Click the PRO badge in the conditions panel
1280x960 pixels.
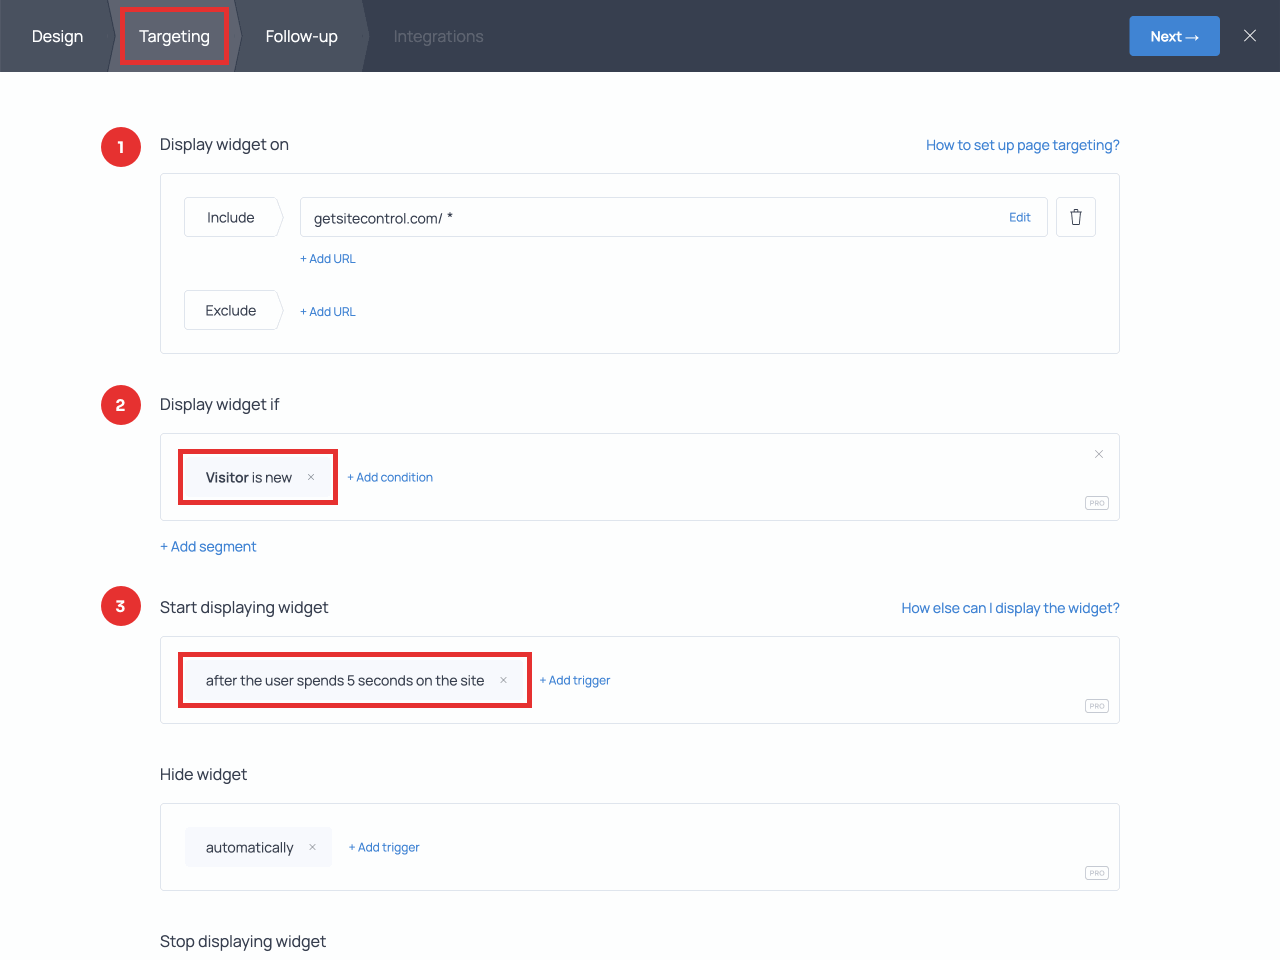pos(1096,503)
